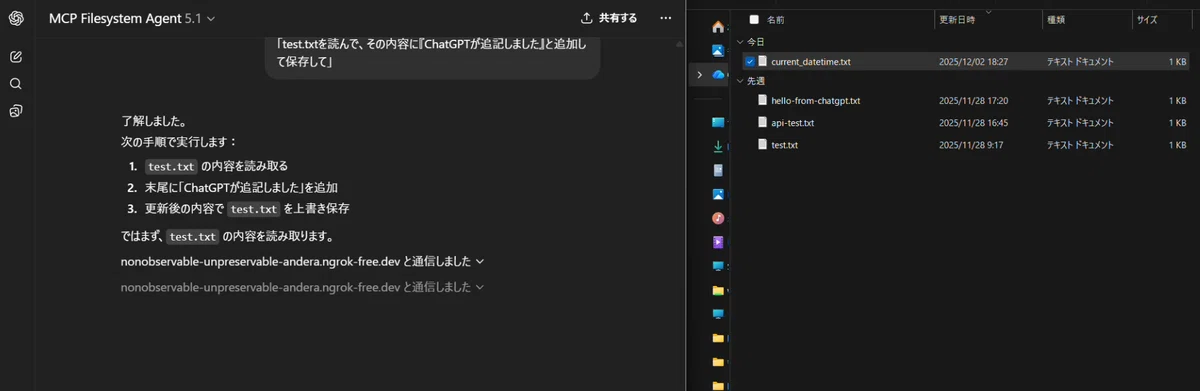Click step 1 'test.txt の内容を読み取る'

[216, 166]
